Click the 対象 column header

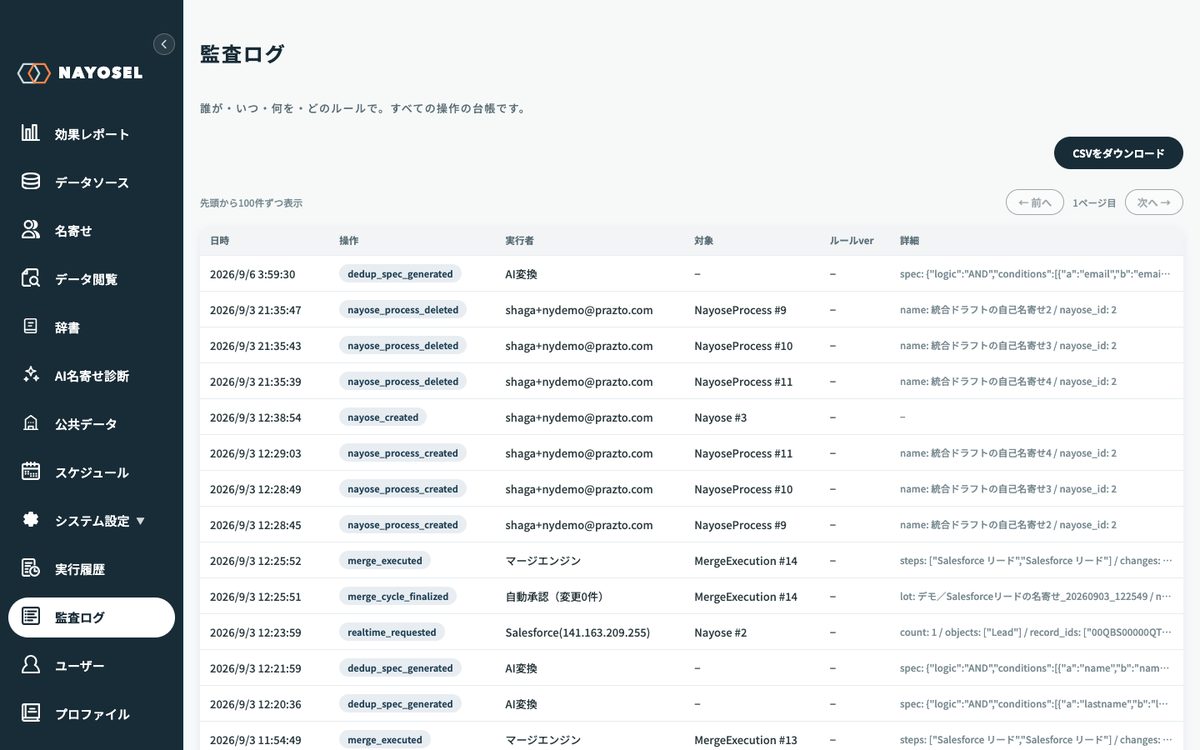coord(704,241)
